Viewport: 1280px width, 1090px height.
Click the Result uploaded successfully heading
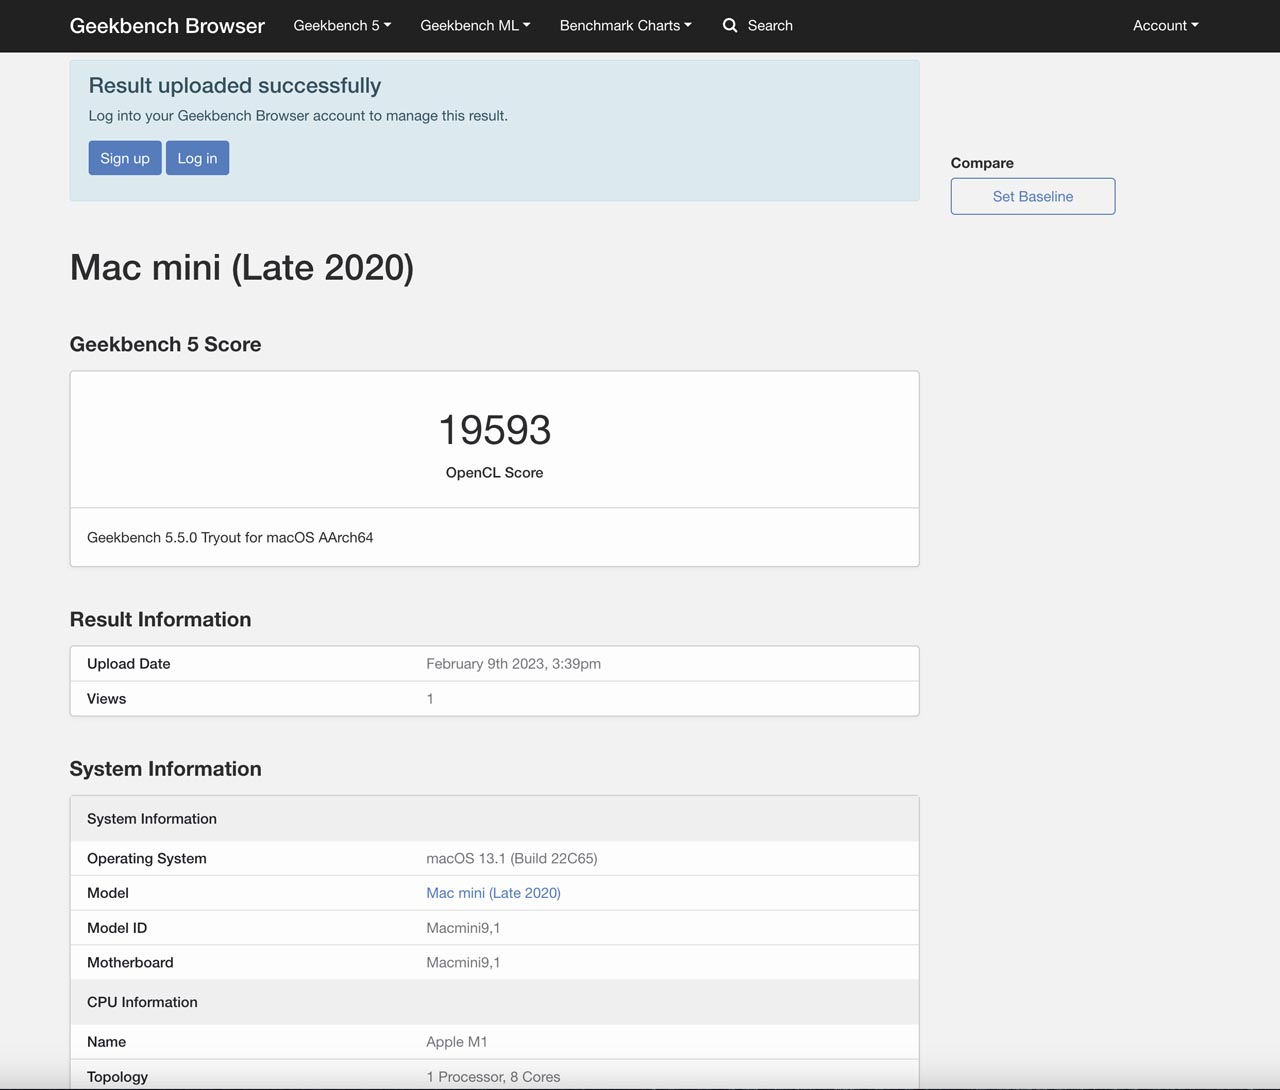tap(235, 86)
